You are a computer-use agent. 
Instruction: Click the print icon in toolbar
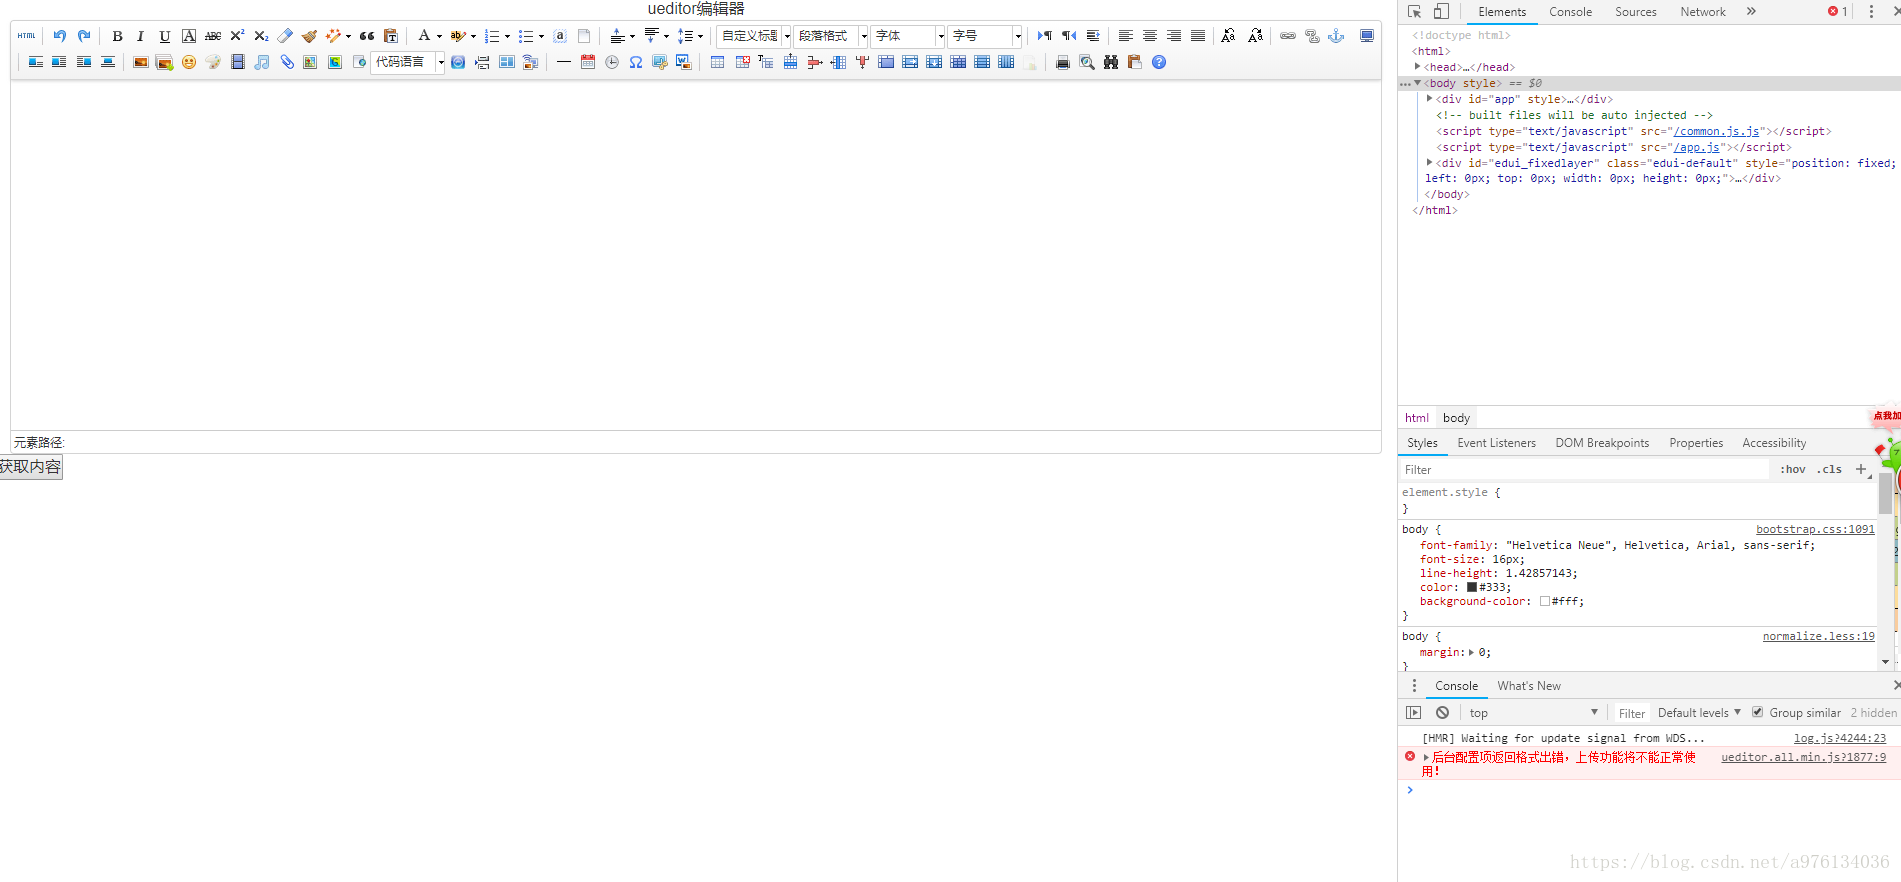1063,62
